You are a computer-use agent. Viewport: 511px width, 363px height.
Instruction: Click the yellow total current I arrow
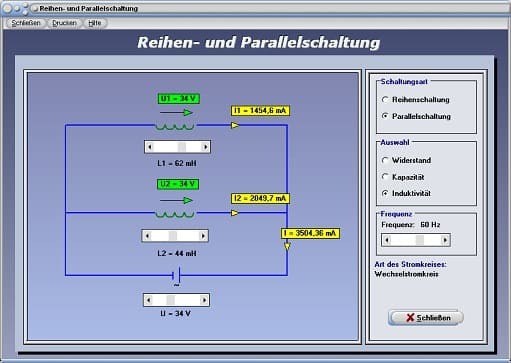pos(287,246)
